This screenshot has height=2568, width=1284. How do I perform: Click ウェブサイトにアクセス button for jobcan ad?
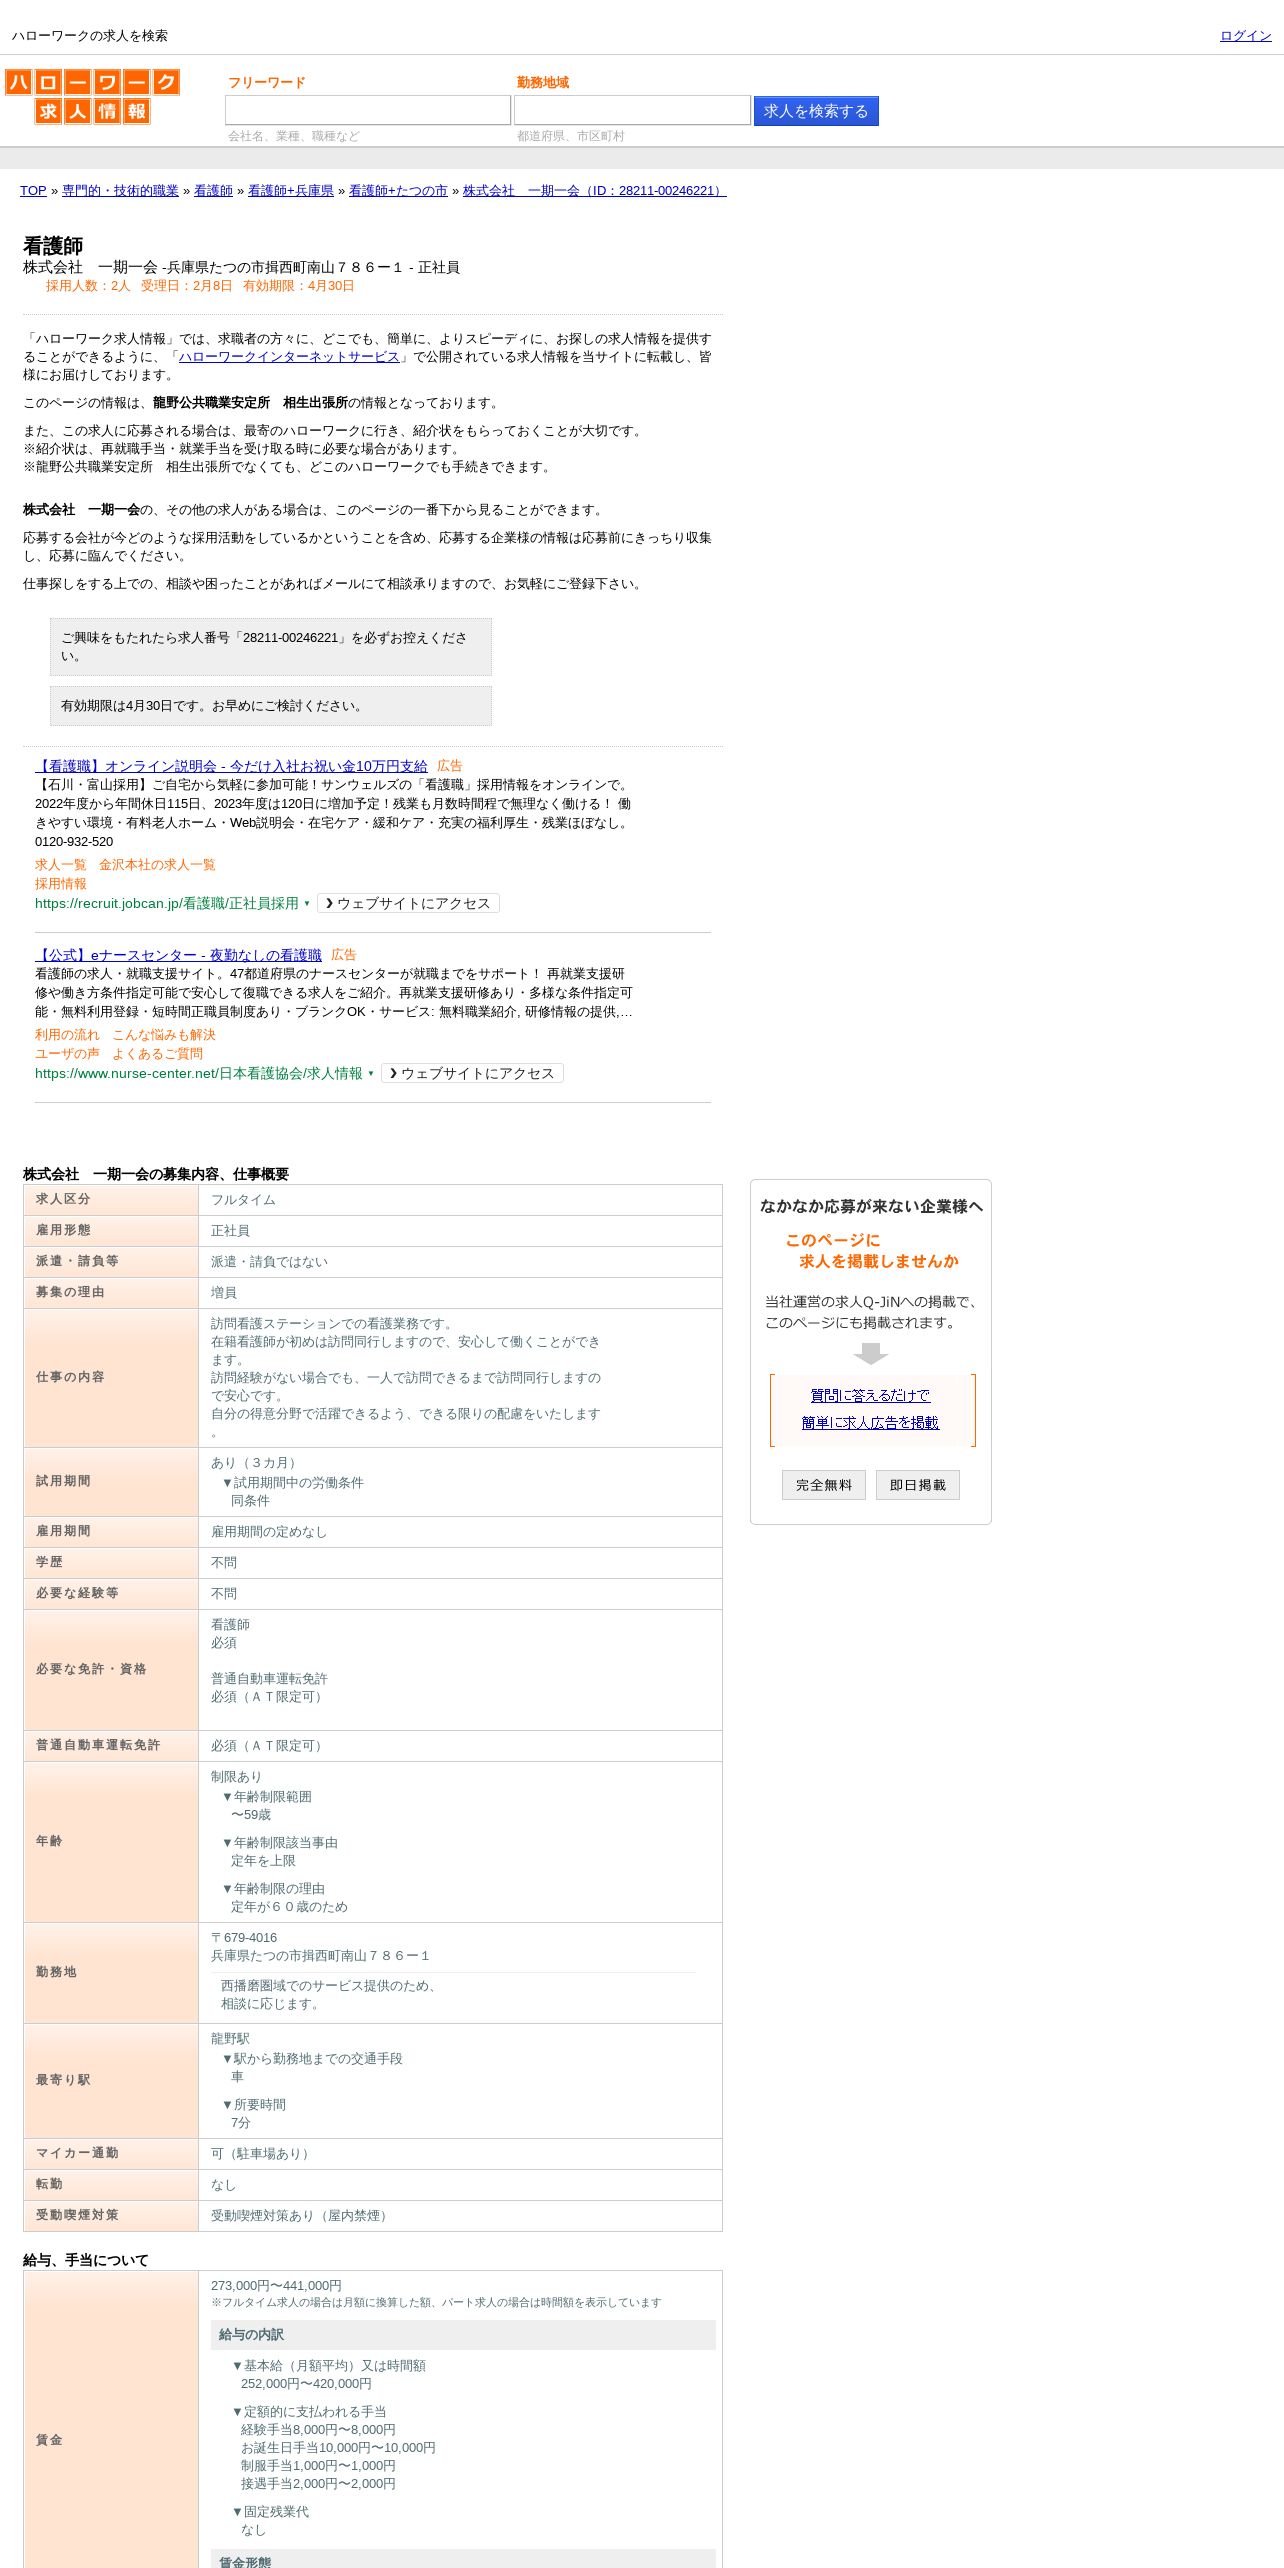tap(408, 903)
